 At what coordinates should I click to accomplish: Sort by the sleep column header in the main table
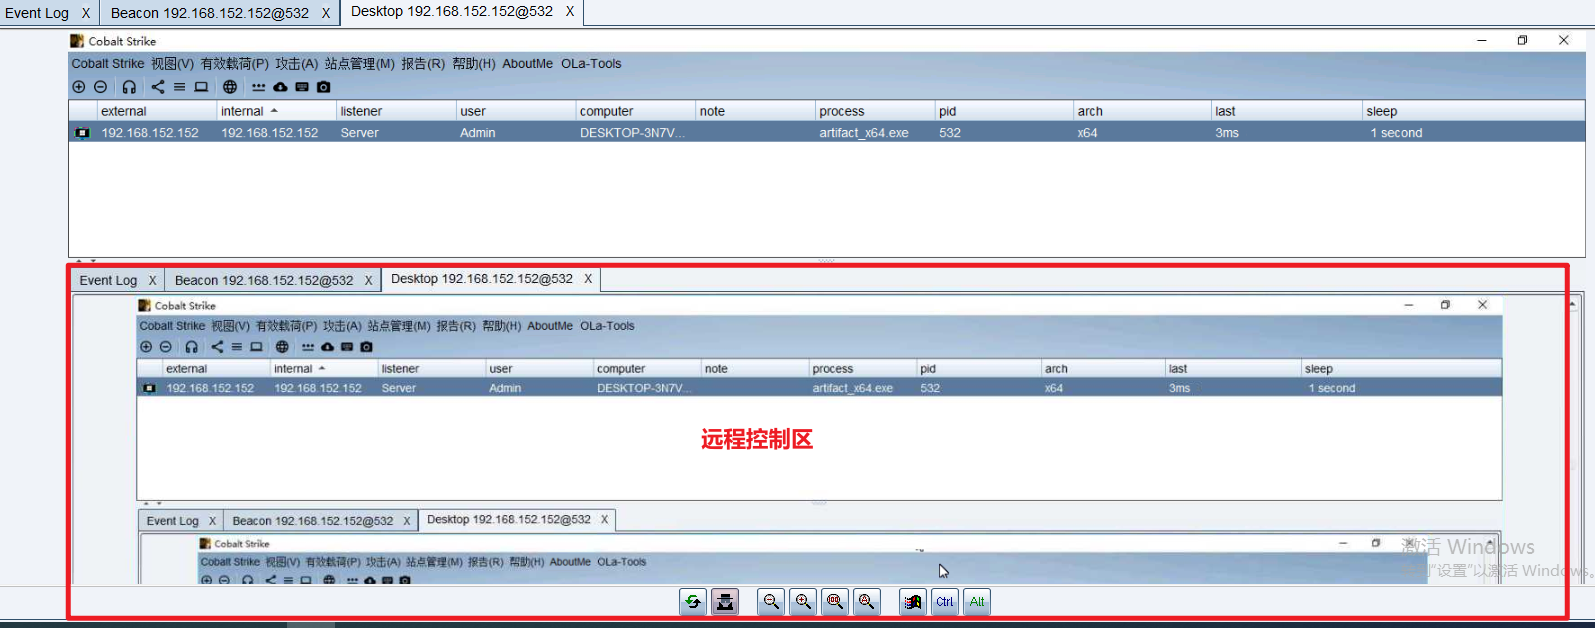click(1473, 111)
